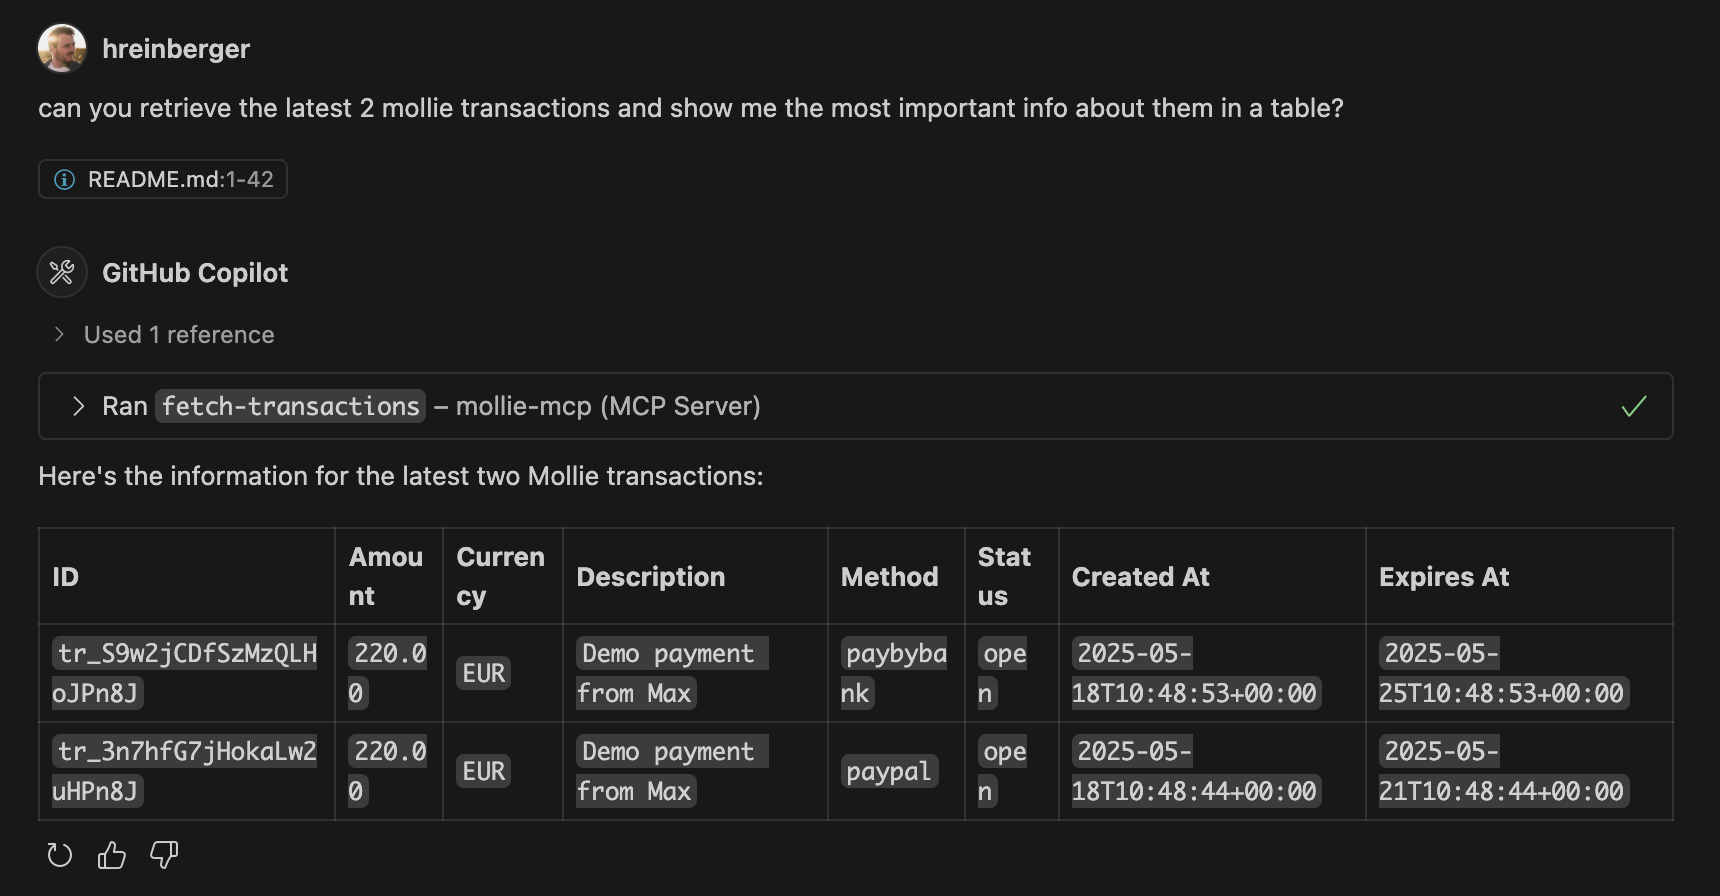Click the user prompt about mollie transactions
Screen dimensions: 1720x896
point(691,108)
